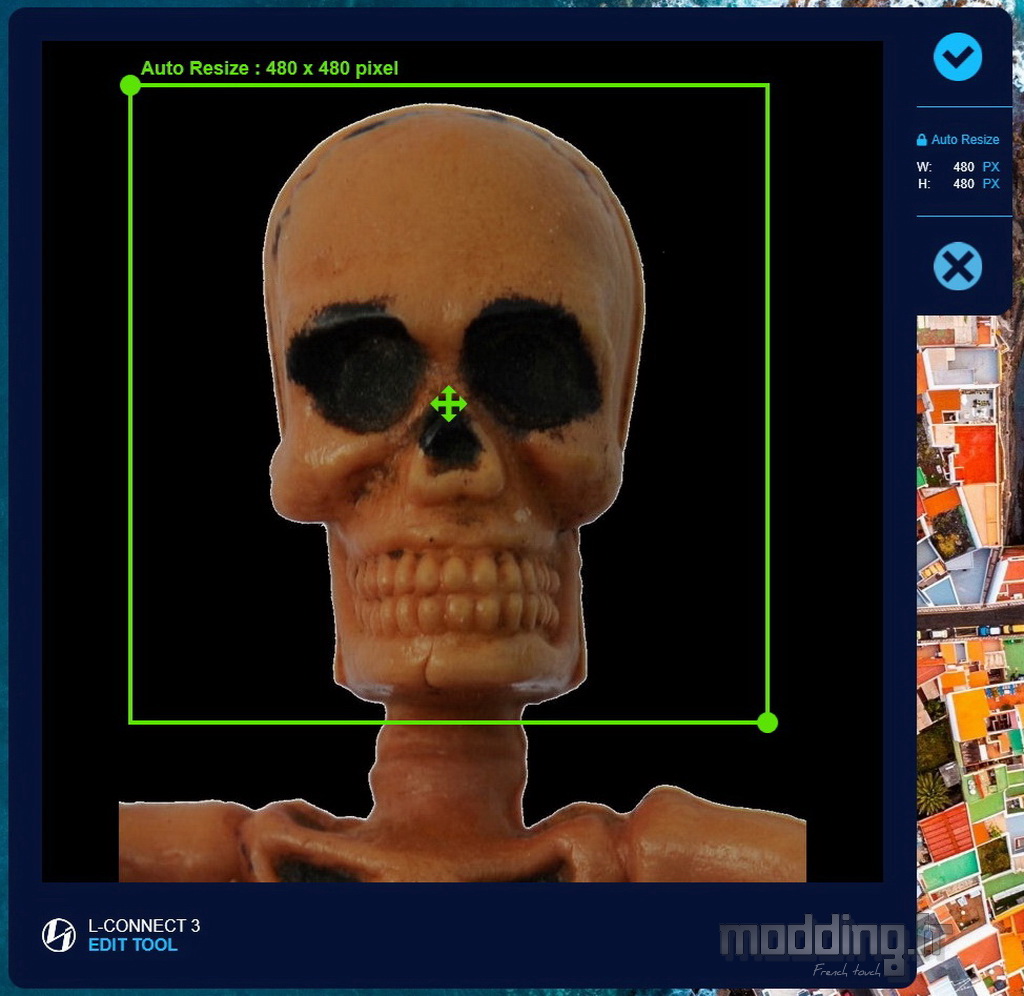Select the width value 480
This screenshot has width=1024, height=996.
[963, 167]
